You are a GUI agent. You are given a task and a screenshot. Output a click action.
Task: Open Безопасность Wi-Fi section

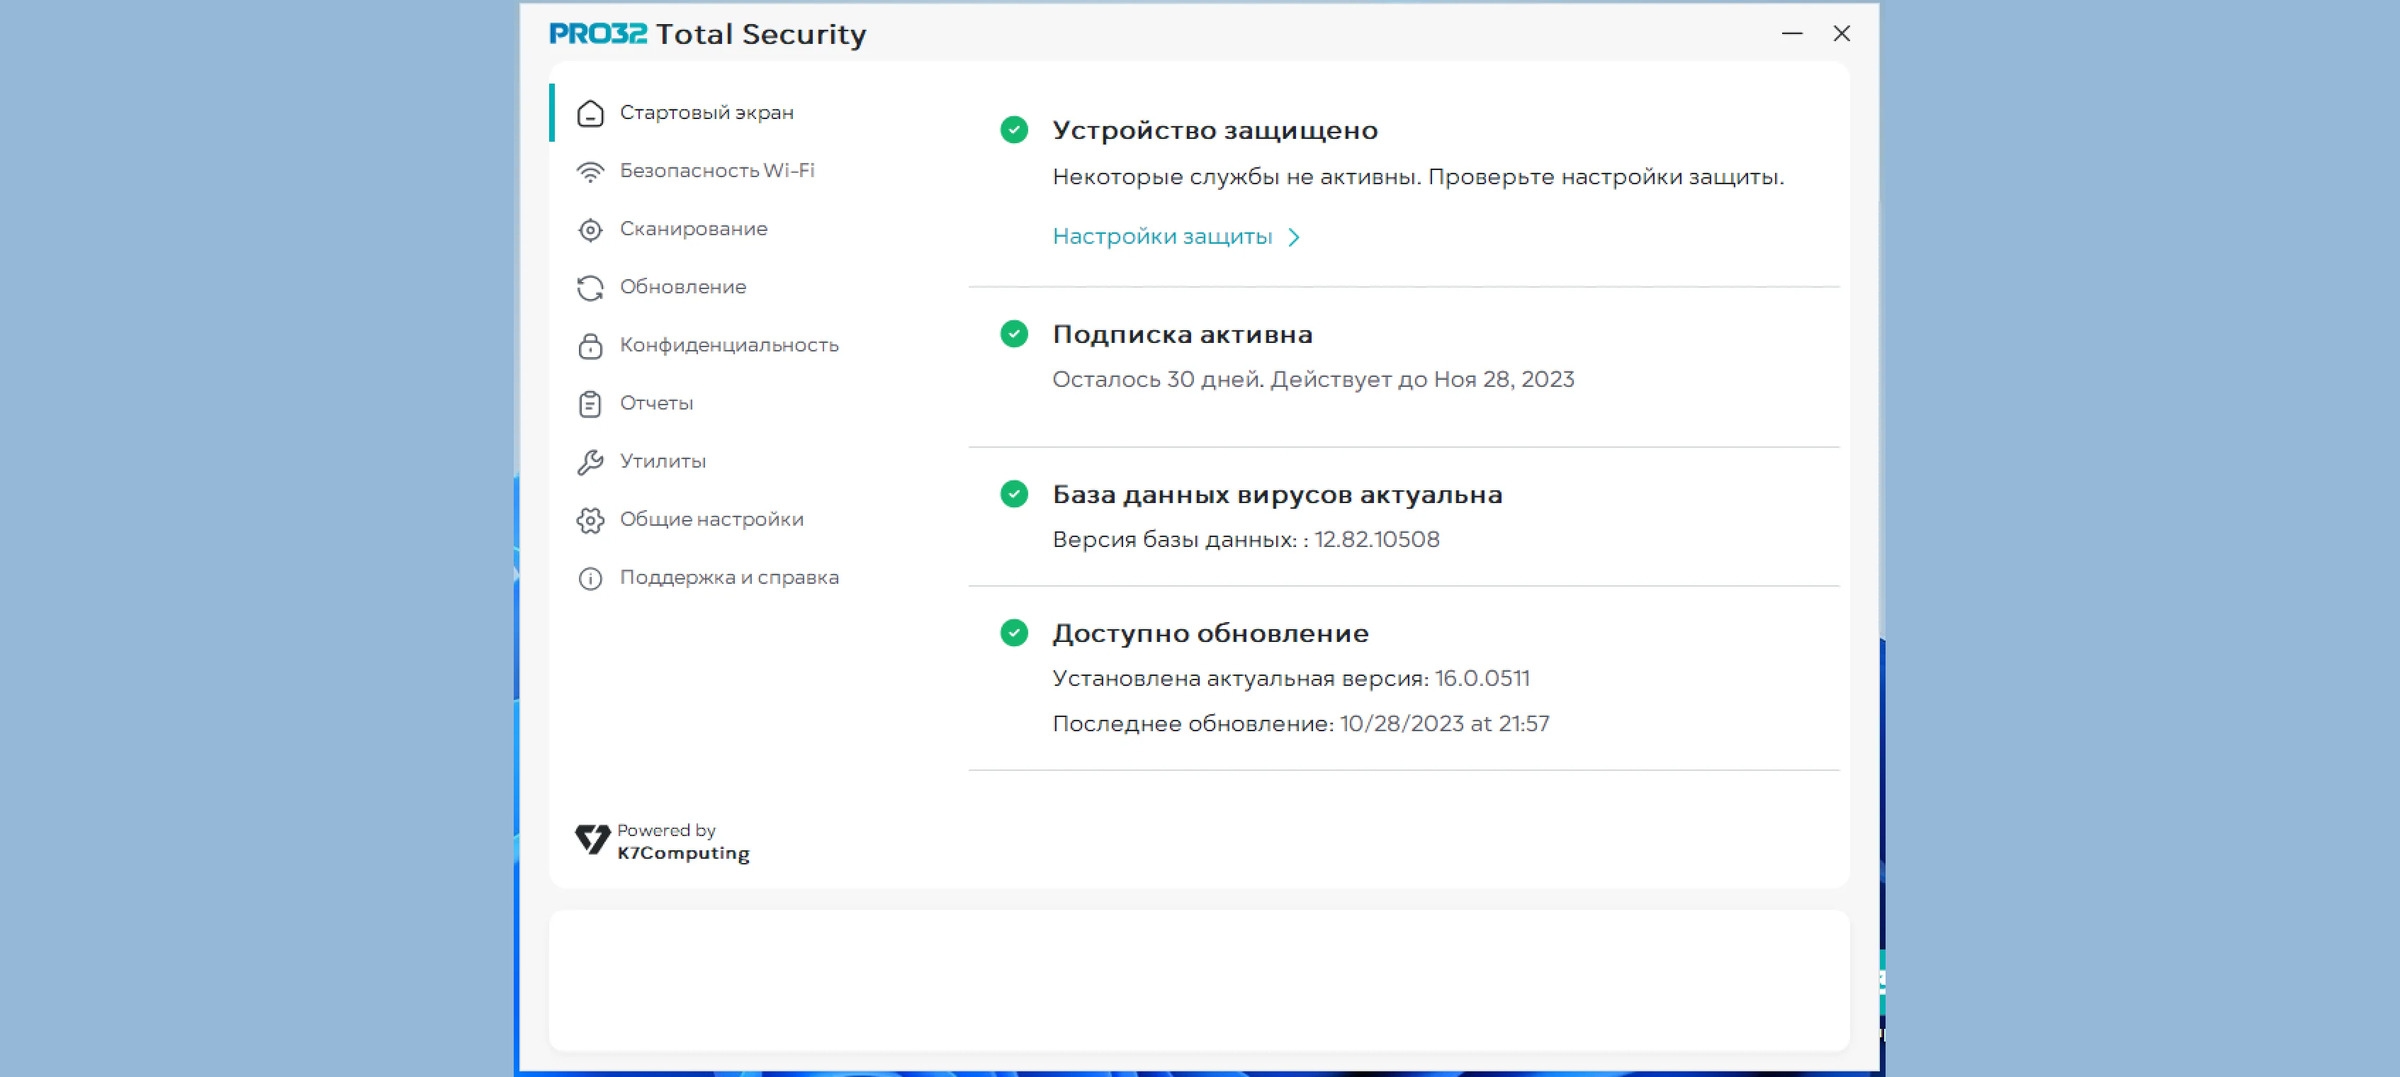(717, 170)
